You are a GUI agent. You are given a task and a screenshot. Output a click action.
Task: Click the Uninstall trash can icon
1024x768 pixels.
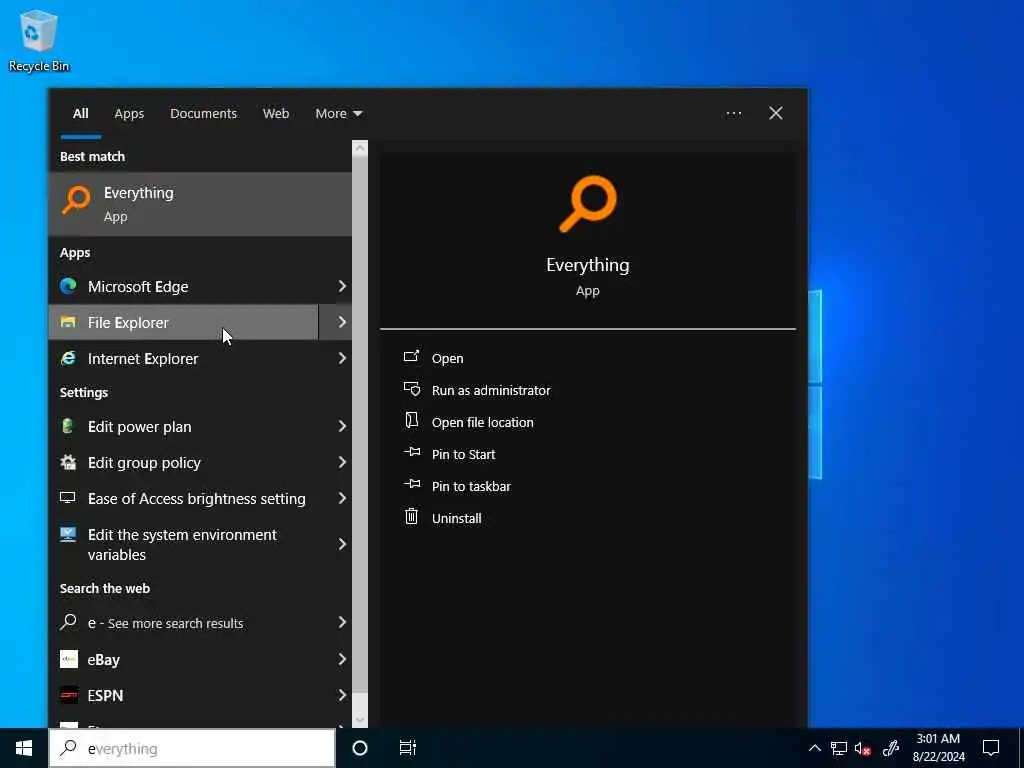point(411,517)
